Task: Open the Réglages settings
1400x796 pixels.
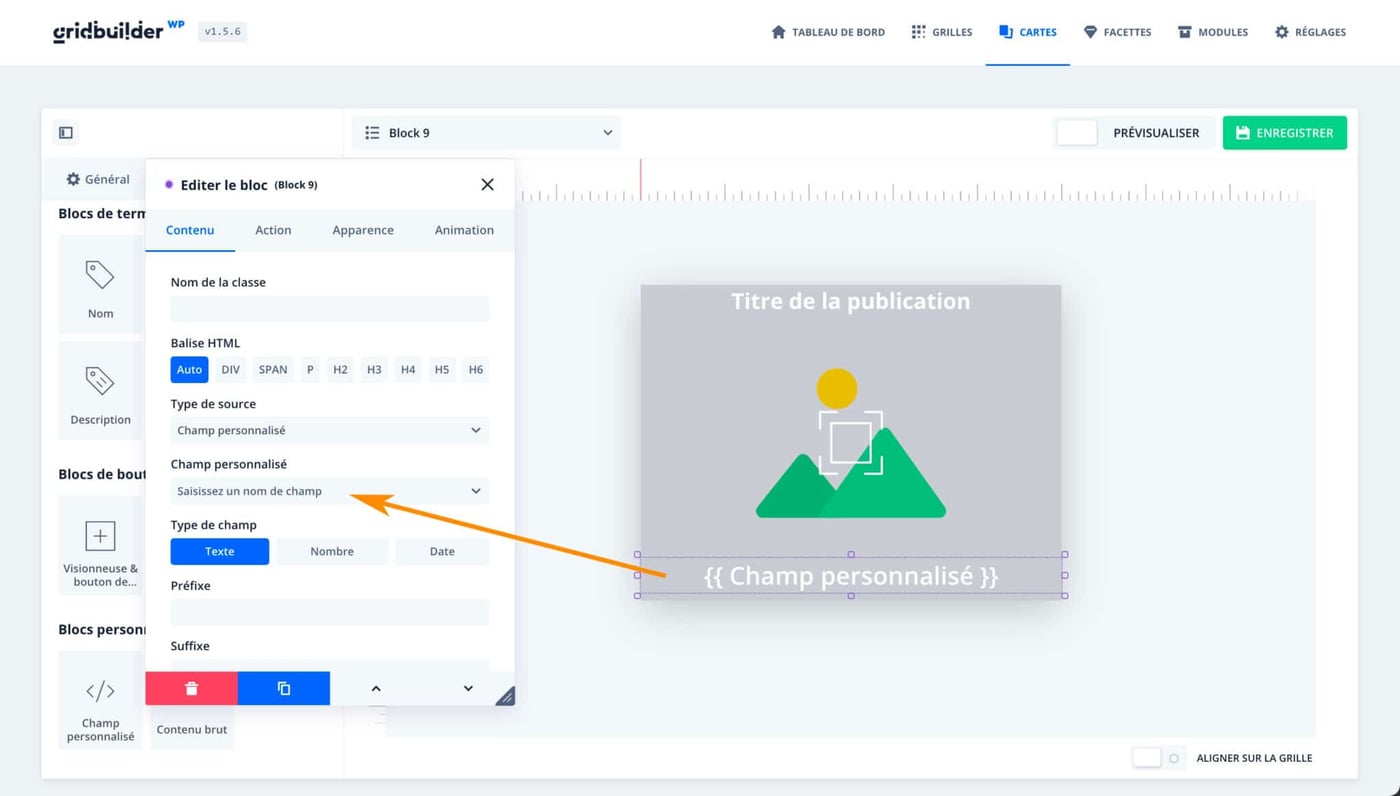Action: tap(1310, 31)
